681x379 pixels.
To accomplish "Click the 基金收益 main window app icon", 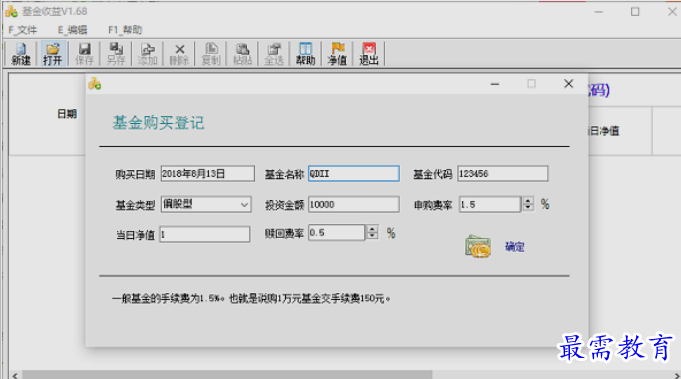I will point(11,11).
